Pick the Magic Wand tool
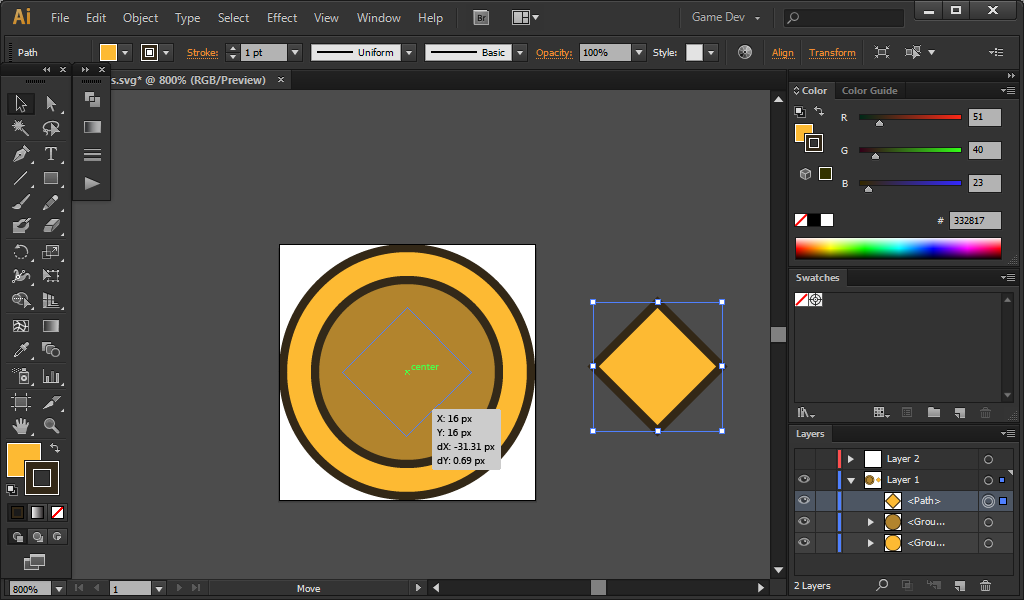 [20, 128]
